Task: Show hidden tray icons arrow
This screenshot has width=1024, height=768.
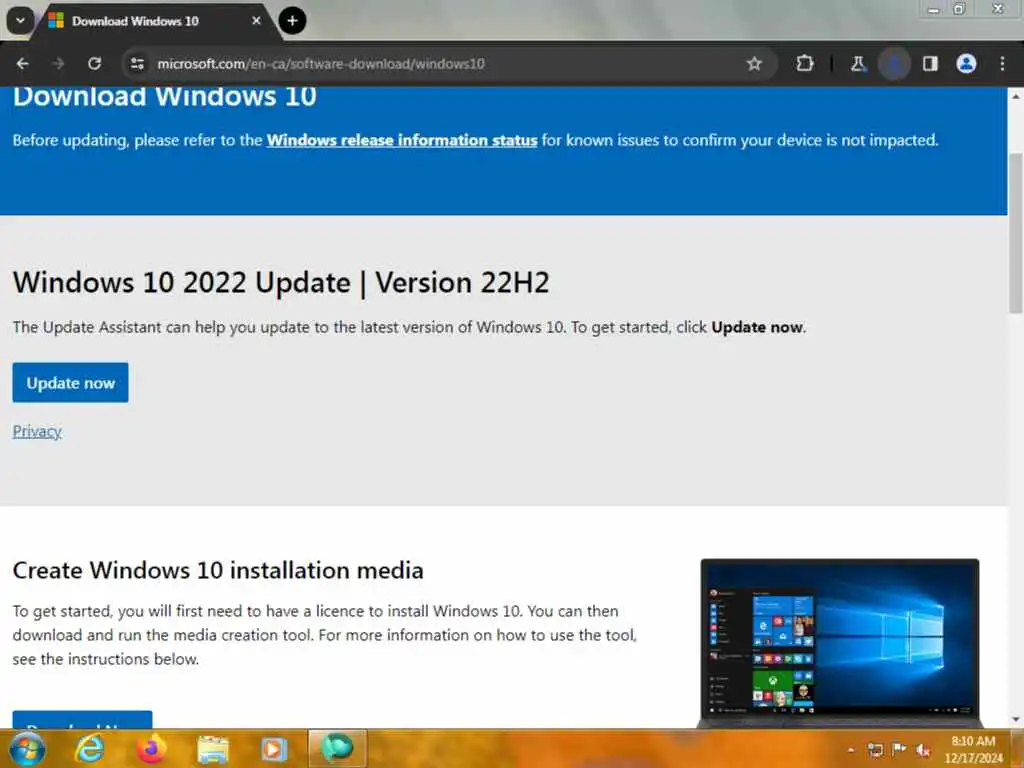Action: point(851,750)
